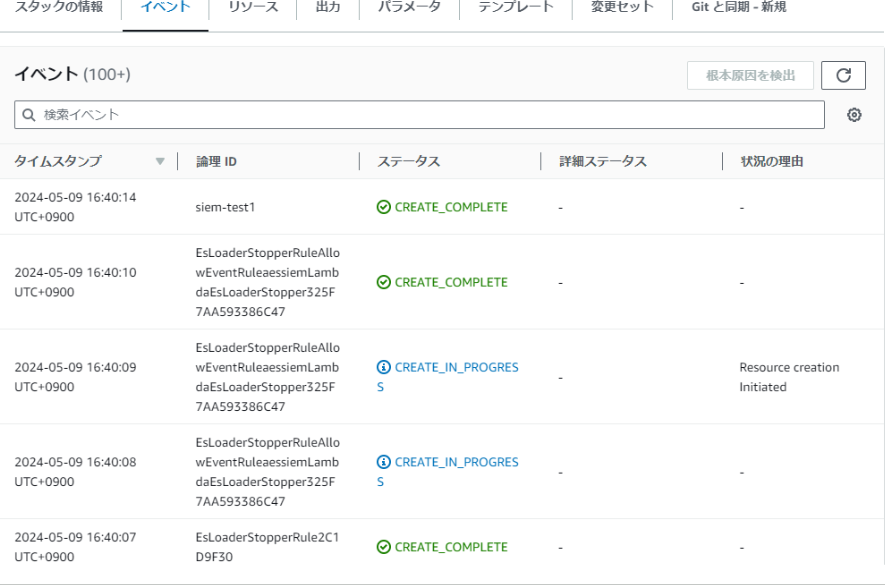Select logical ID siem-test1
Viewport: 885px width, 585px height.
coord(225,207)
